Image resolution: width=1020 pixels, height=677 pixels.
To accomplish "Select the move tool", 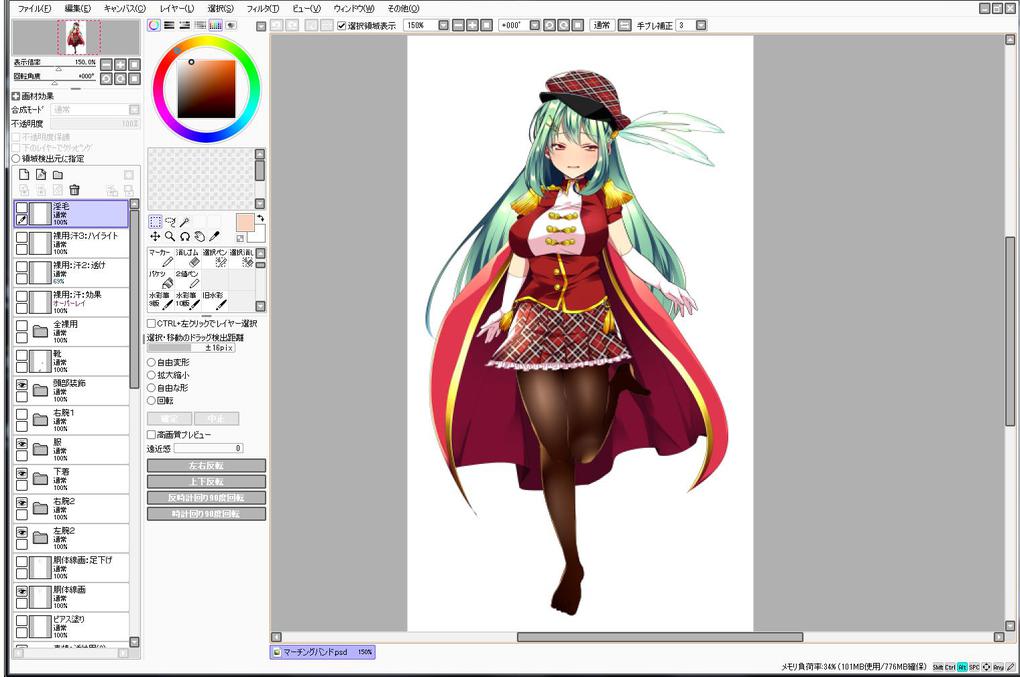I will (x=155, y=237).
